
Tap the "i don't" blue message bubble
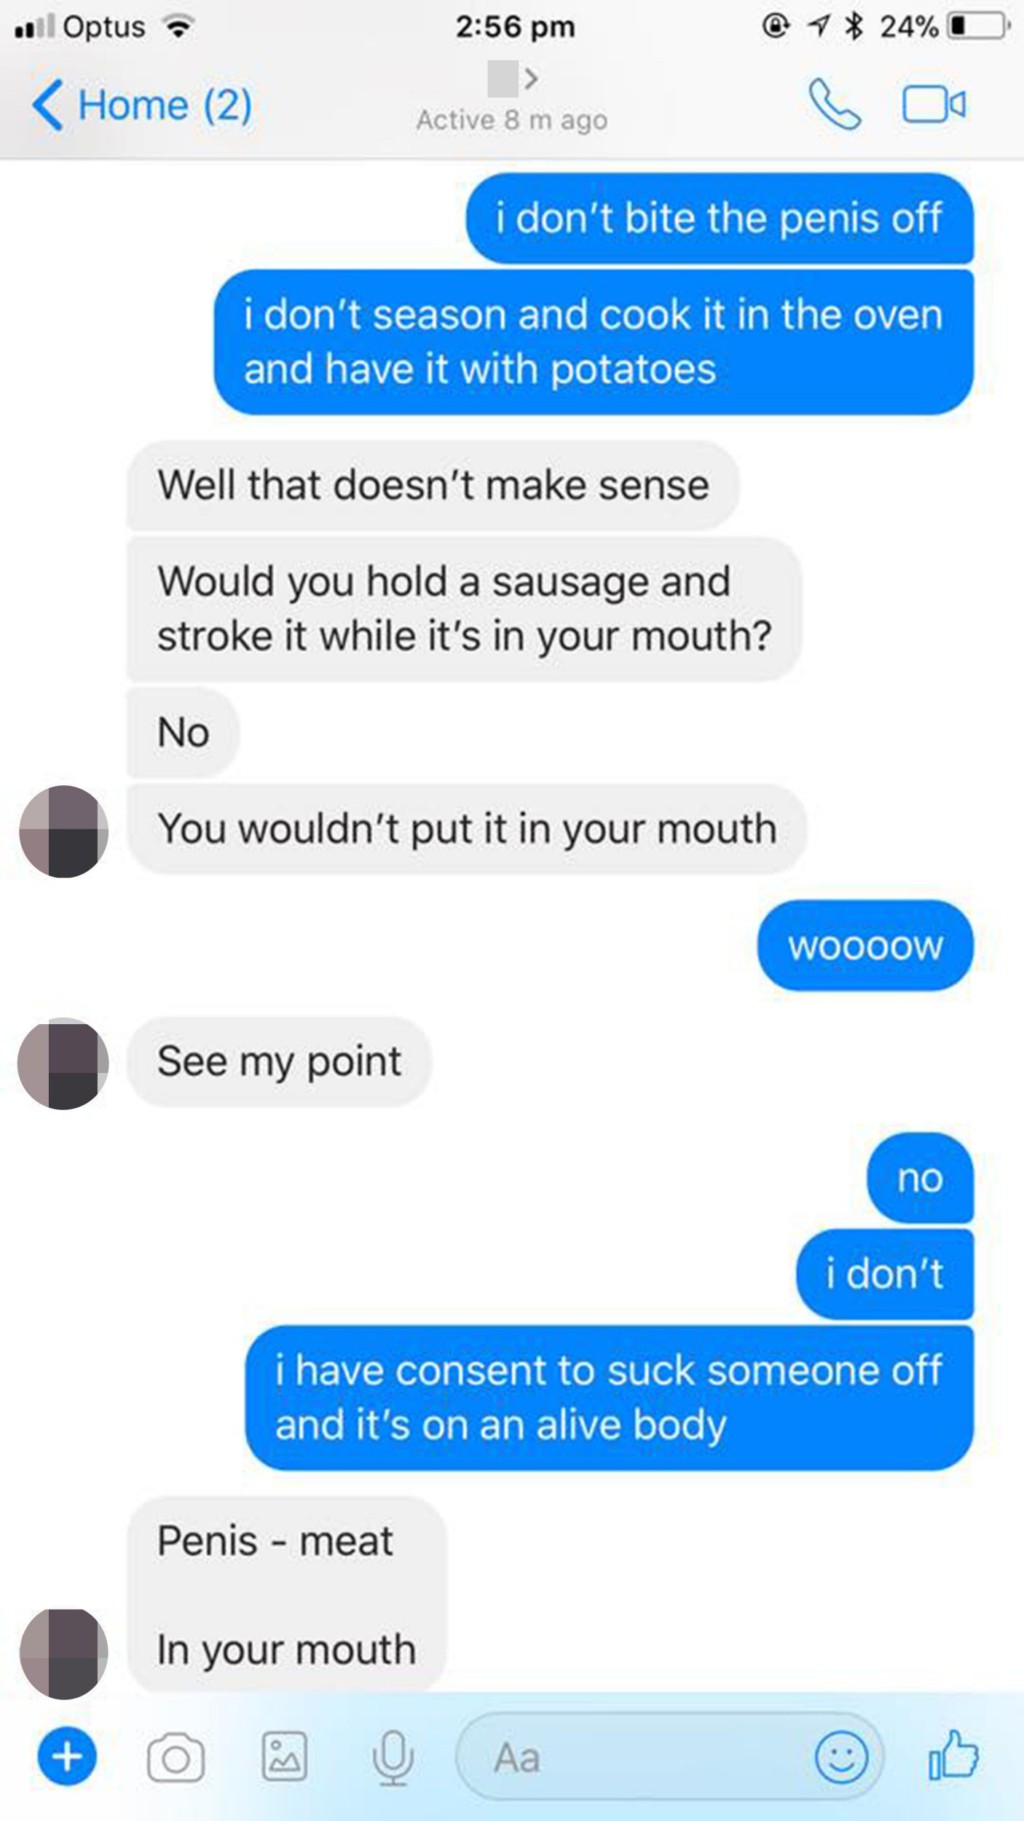885,1274
